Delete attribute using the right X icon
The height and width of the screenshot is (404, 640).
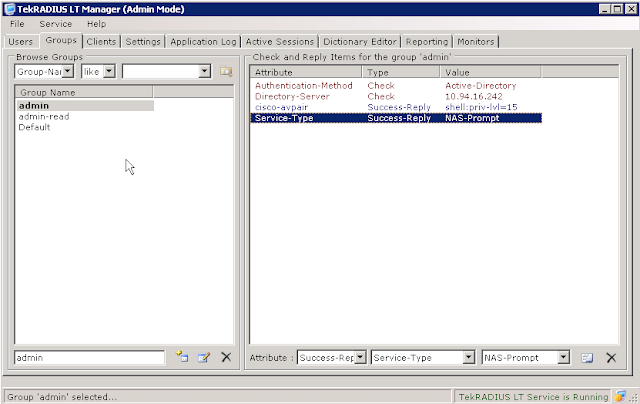(x=611, y=358)
